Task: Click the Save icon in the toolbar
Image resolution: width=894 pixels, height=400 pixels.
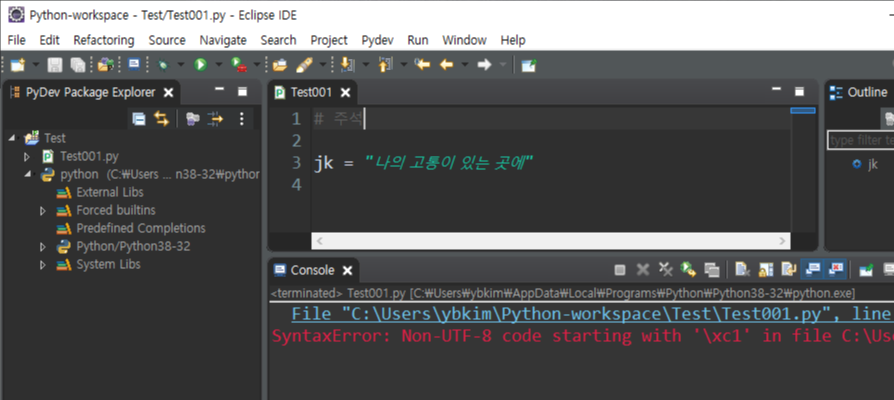Action: (x=54, y=65)
